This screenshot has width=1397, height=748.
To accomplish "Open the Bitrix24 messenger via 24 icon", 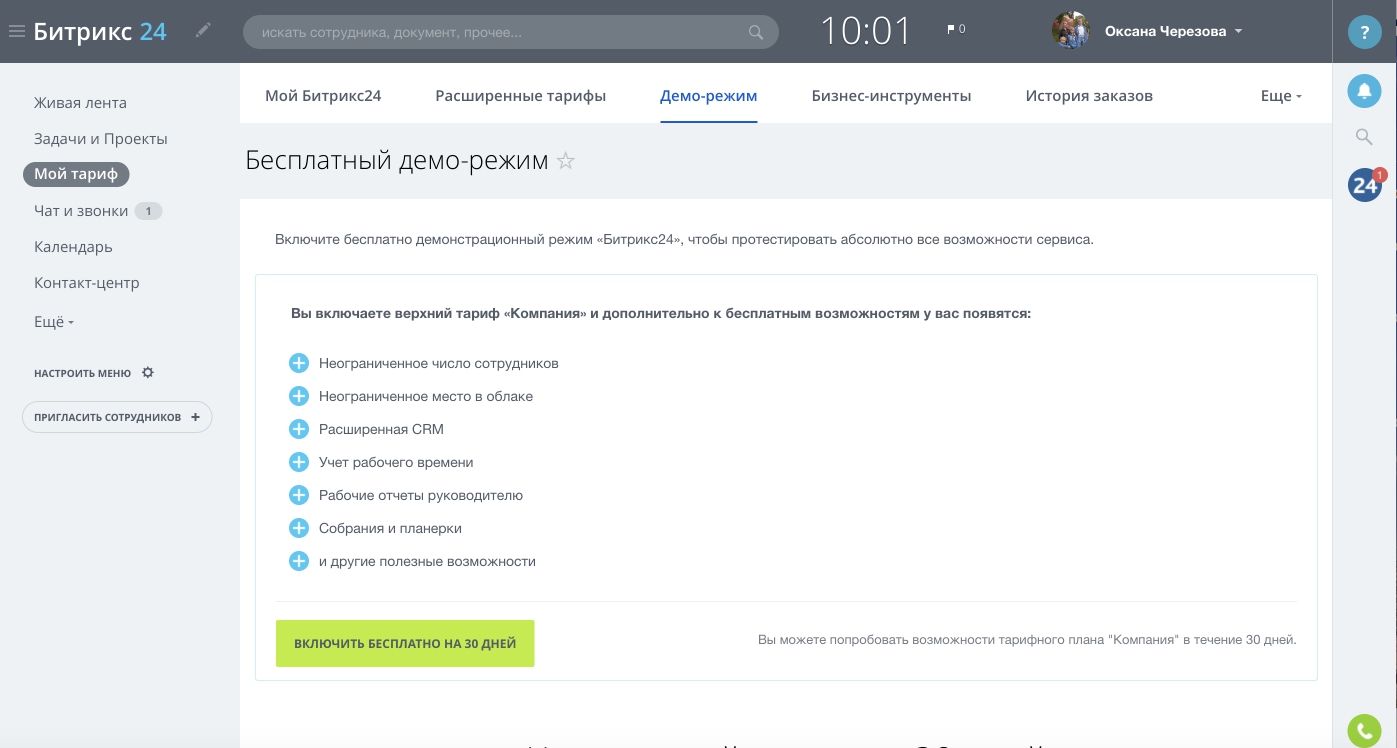I will [1364, 185].
